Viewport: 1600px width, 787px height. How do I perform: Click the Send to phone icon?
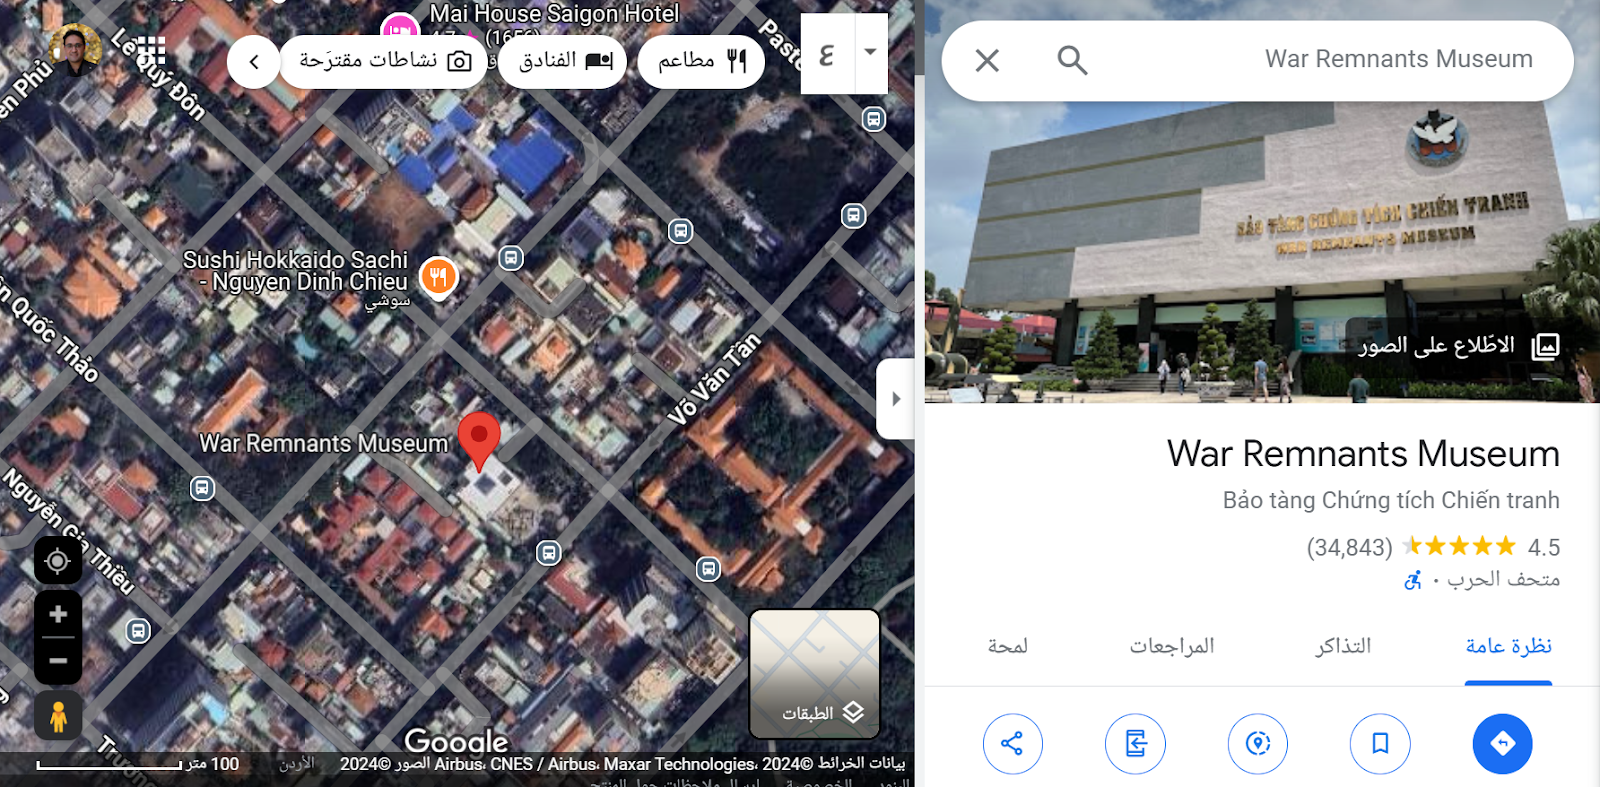[1135, 744]
